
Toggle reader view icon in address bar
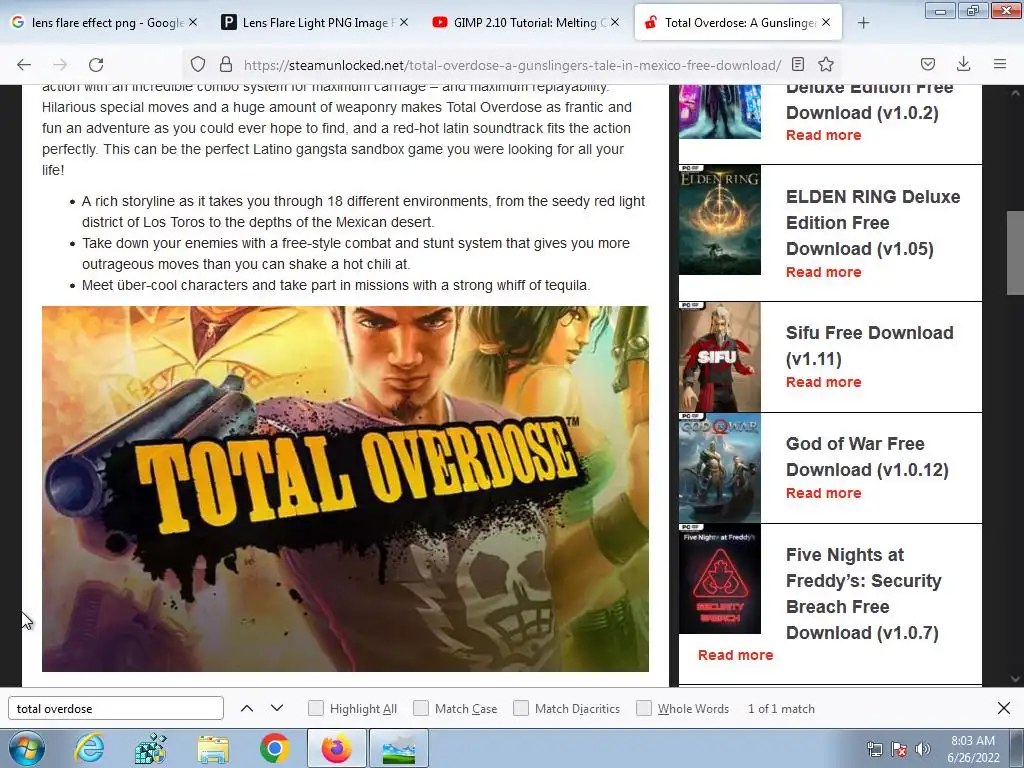(x=797, y=64)
